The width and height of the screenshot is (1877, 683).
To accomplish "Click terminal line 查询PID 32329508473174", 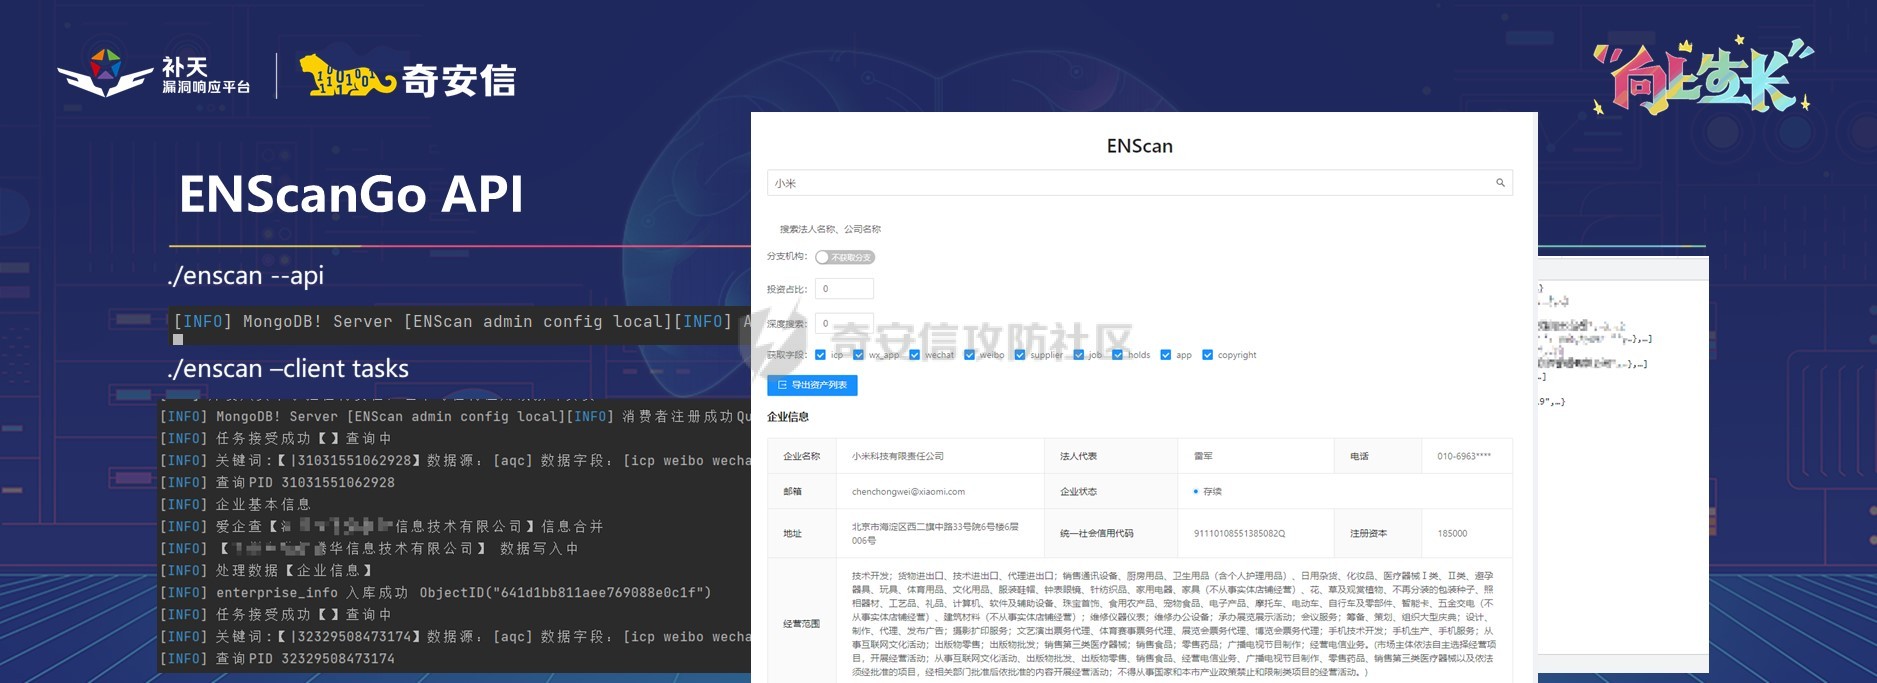I will 278,659.
